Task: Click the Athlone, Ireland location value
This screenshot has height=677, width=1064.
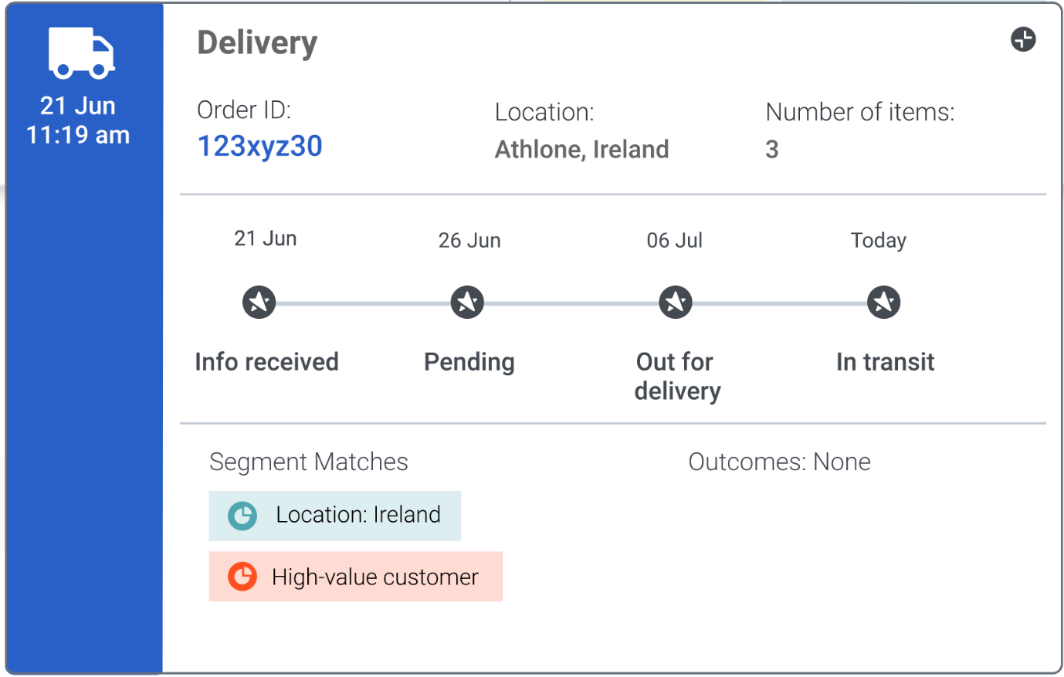Action: [582, 149]
